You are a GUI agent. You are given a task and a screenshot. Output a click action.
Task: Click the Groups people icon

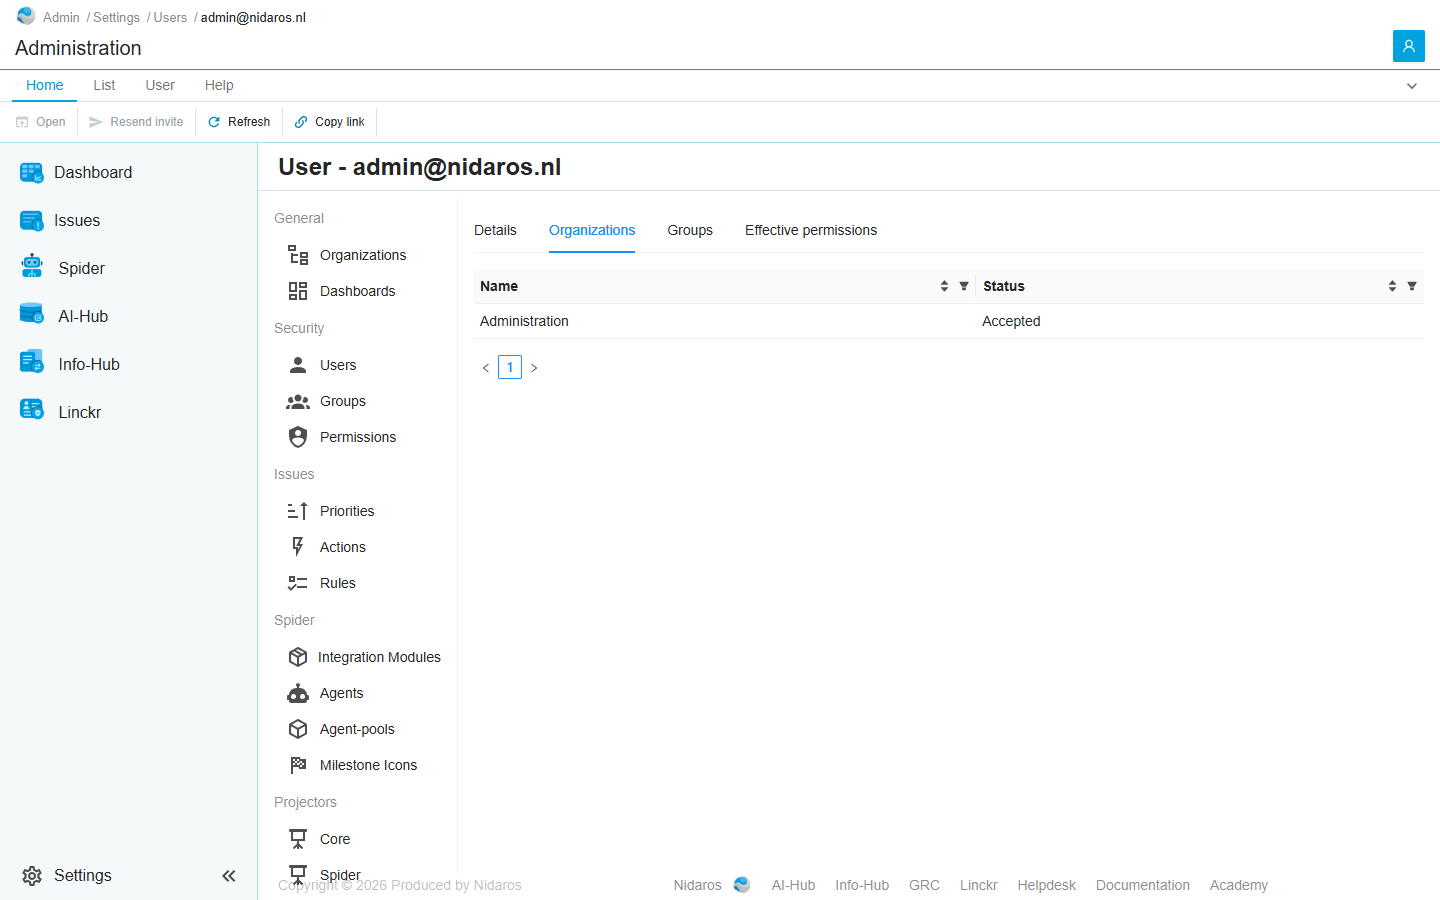click(298, 401)
